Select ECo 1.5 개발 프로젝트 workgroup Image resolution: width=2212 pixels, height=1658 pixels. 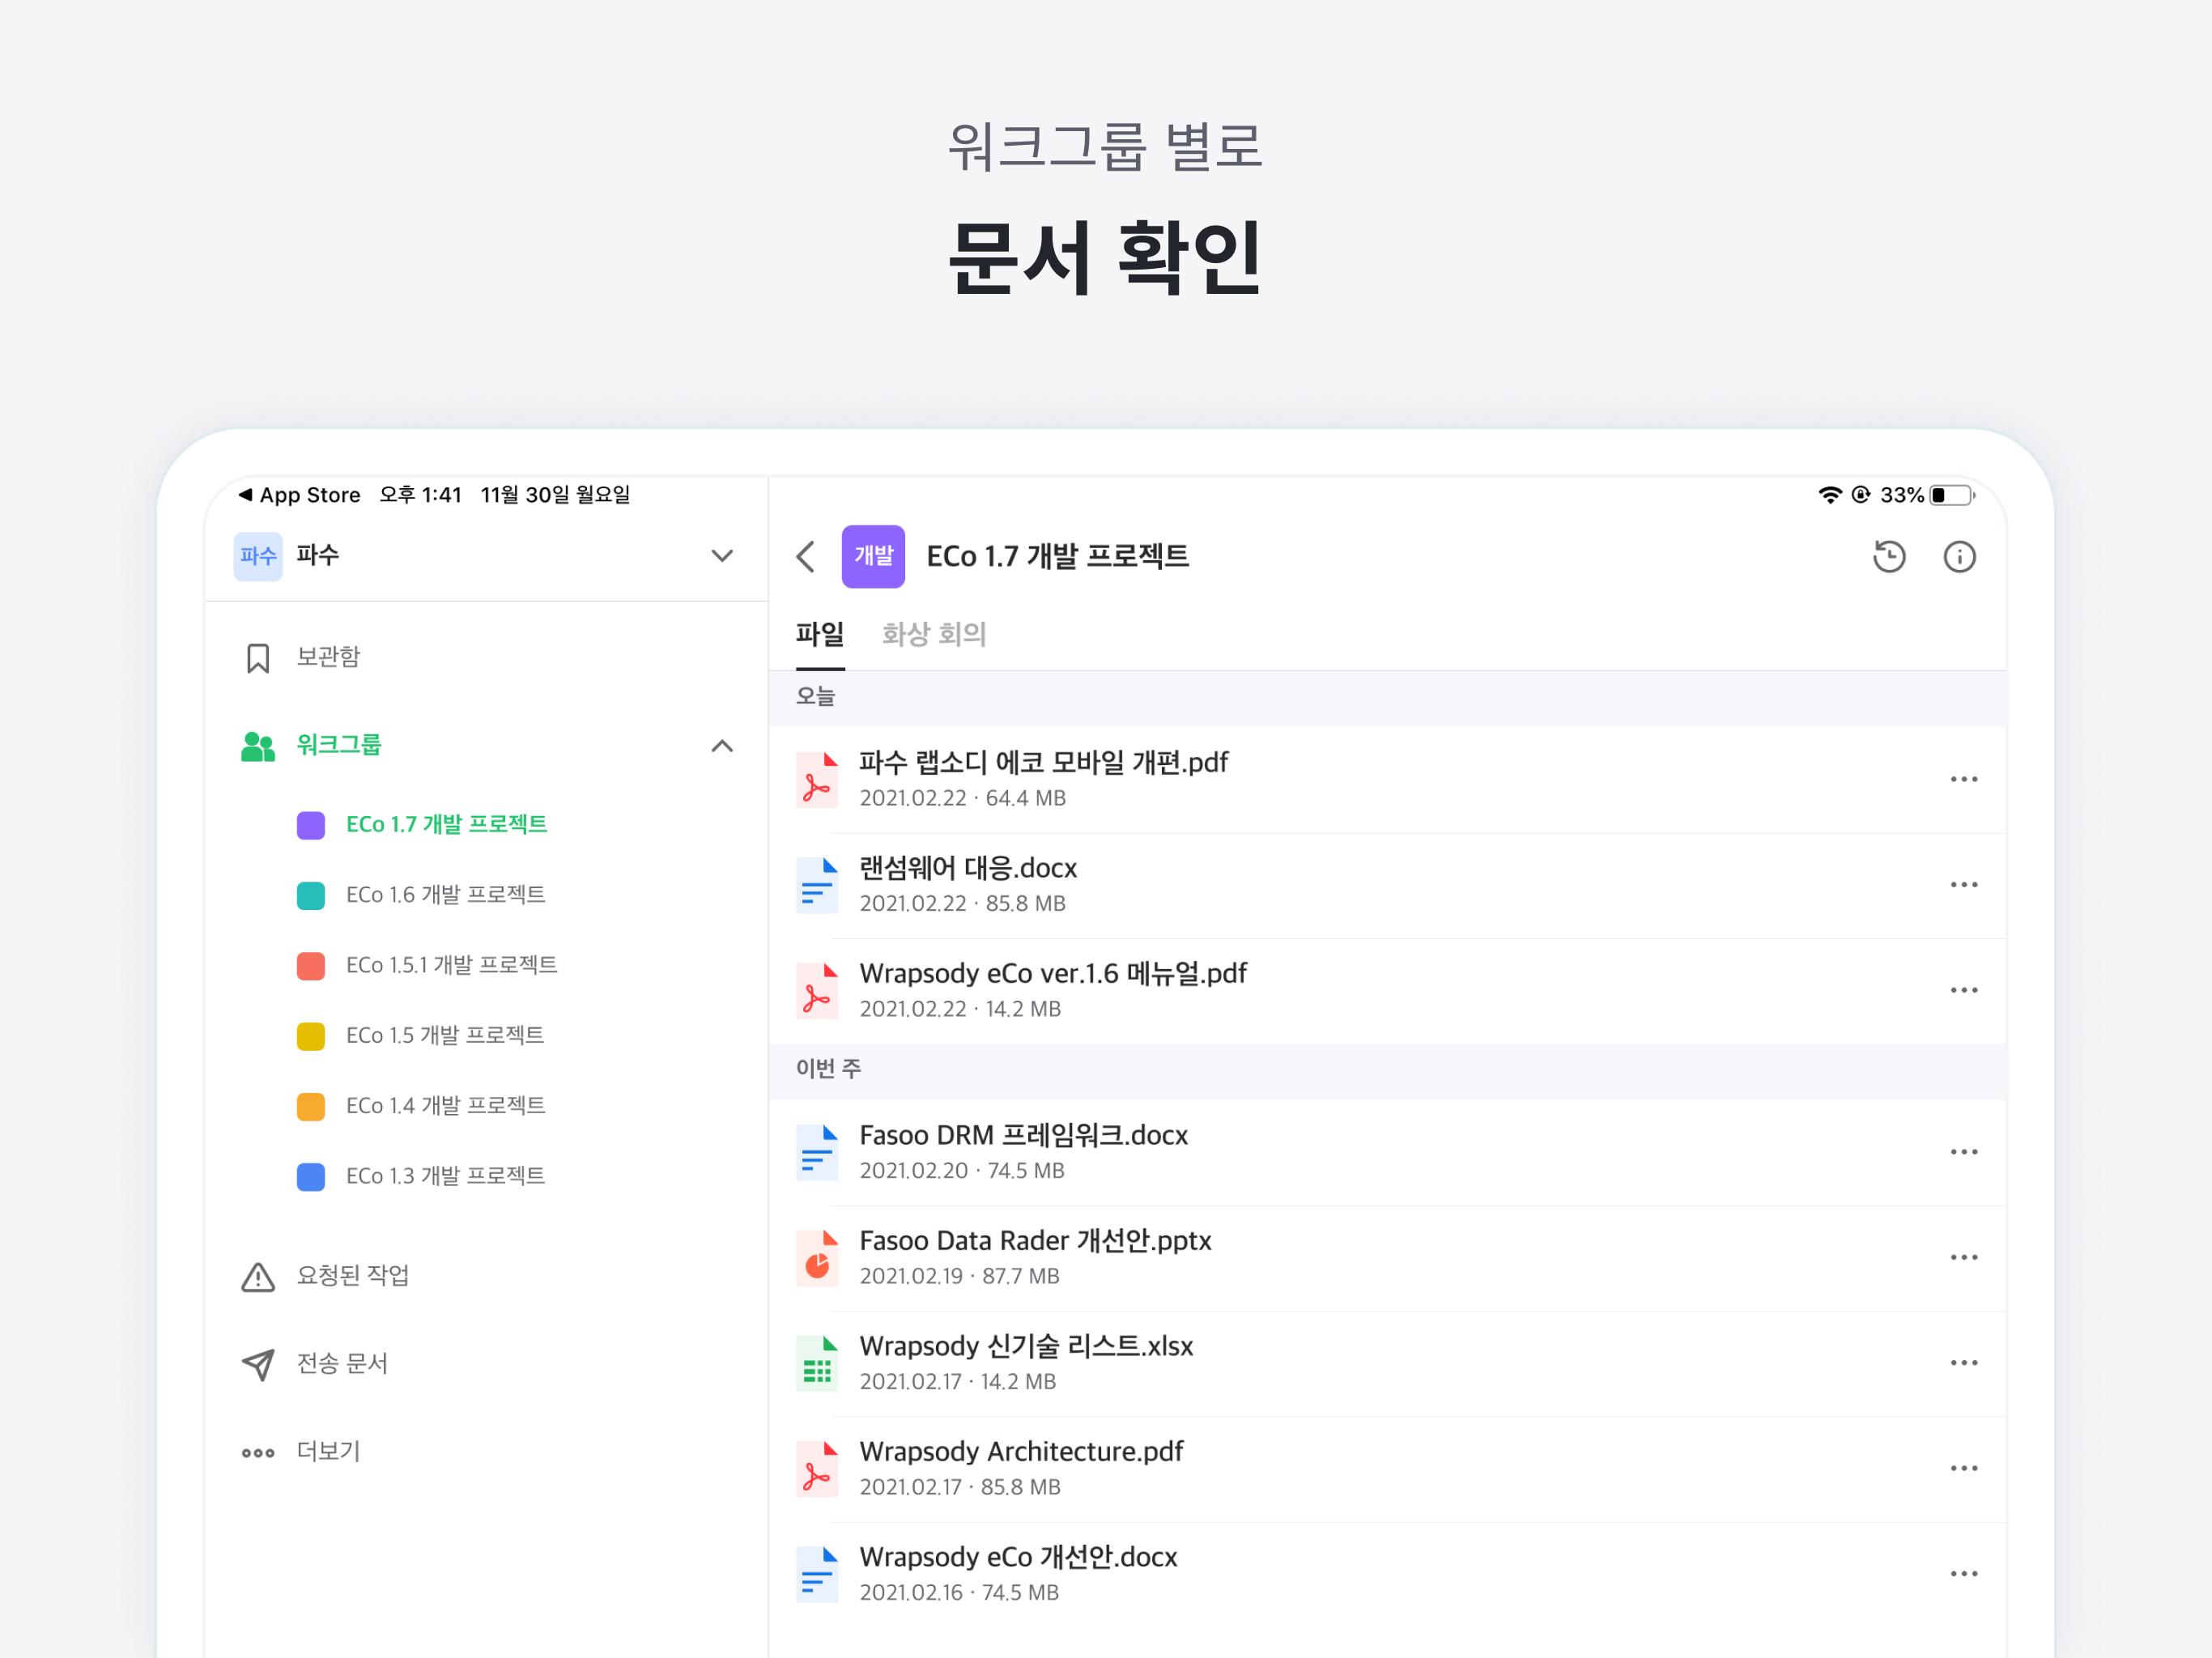(x=445, y=1035)
